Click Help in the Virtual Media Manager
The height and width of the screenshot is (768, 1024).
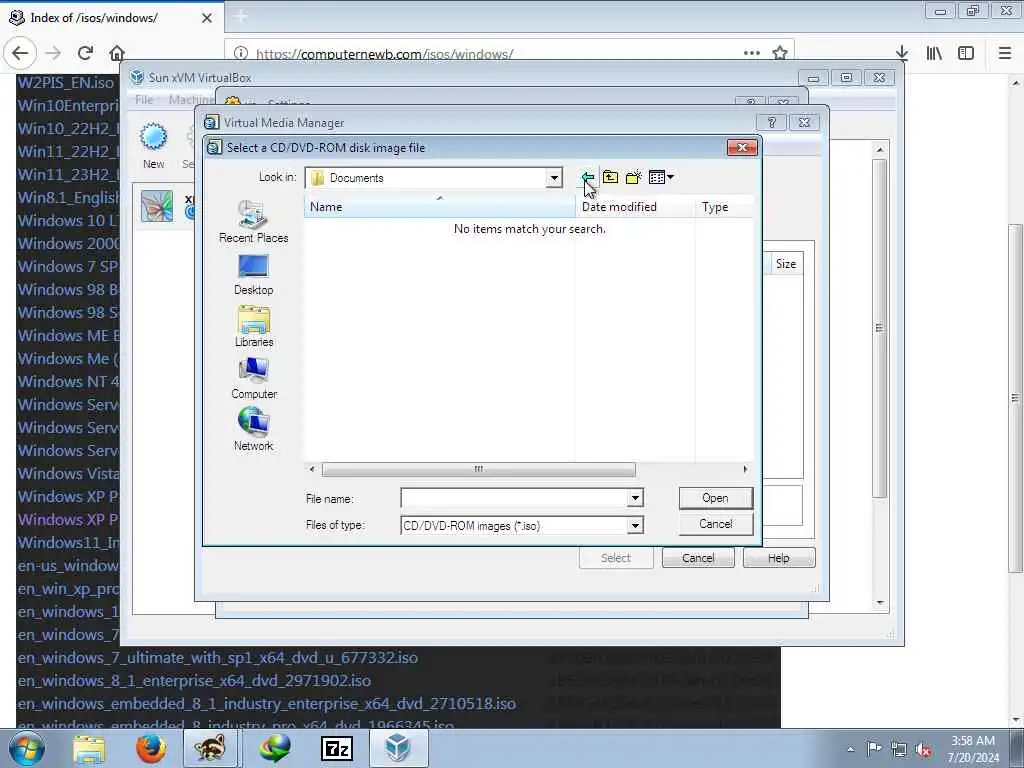tap(778, 558)
